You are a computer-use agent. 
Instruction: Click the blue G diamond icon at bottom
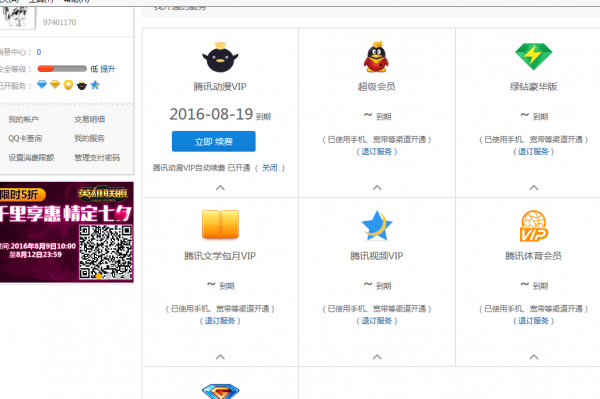[220, 391]
